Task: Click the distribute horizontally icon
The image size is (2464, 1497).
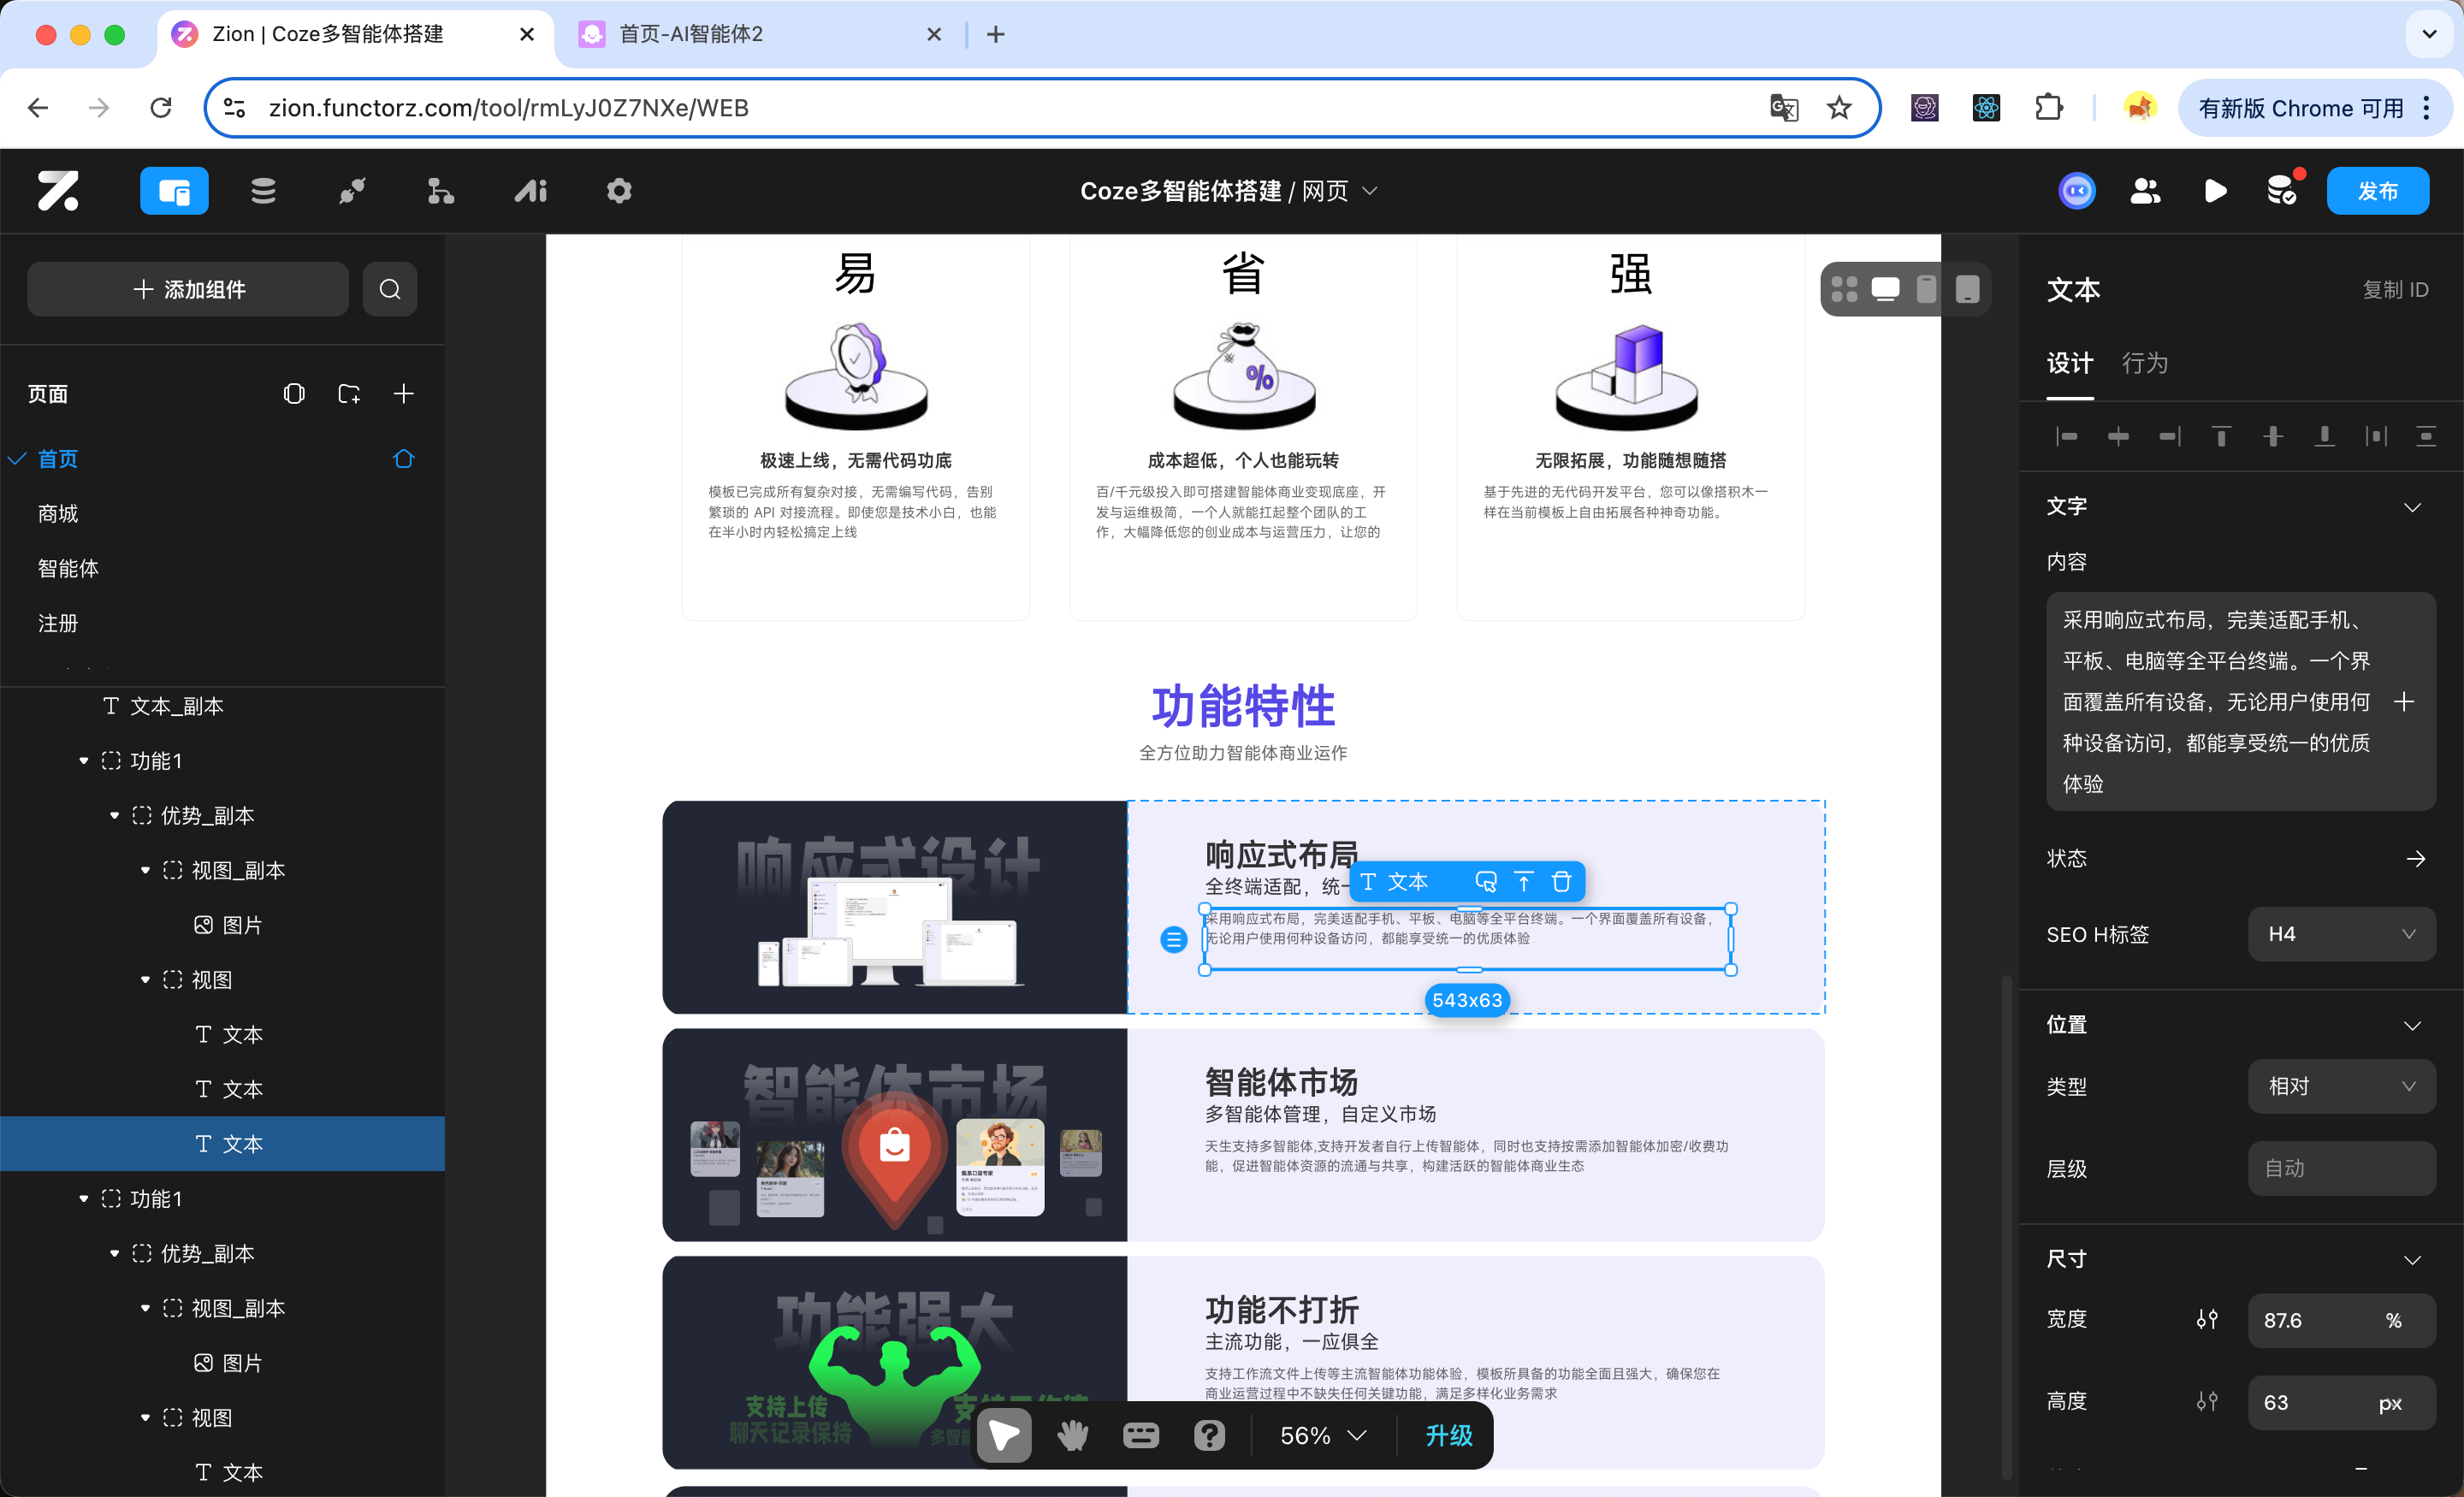Action: coord(2376,436)
